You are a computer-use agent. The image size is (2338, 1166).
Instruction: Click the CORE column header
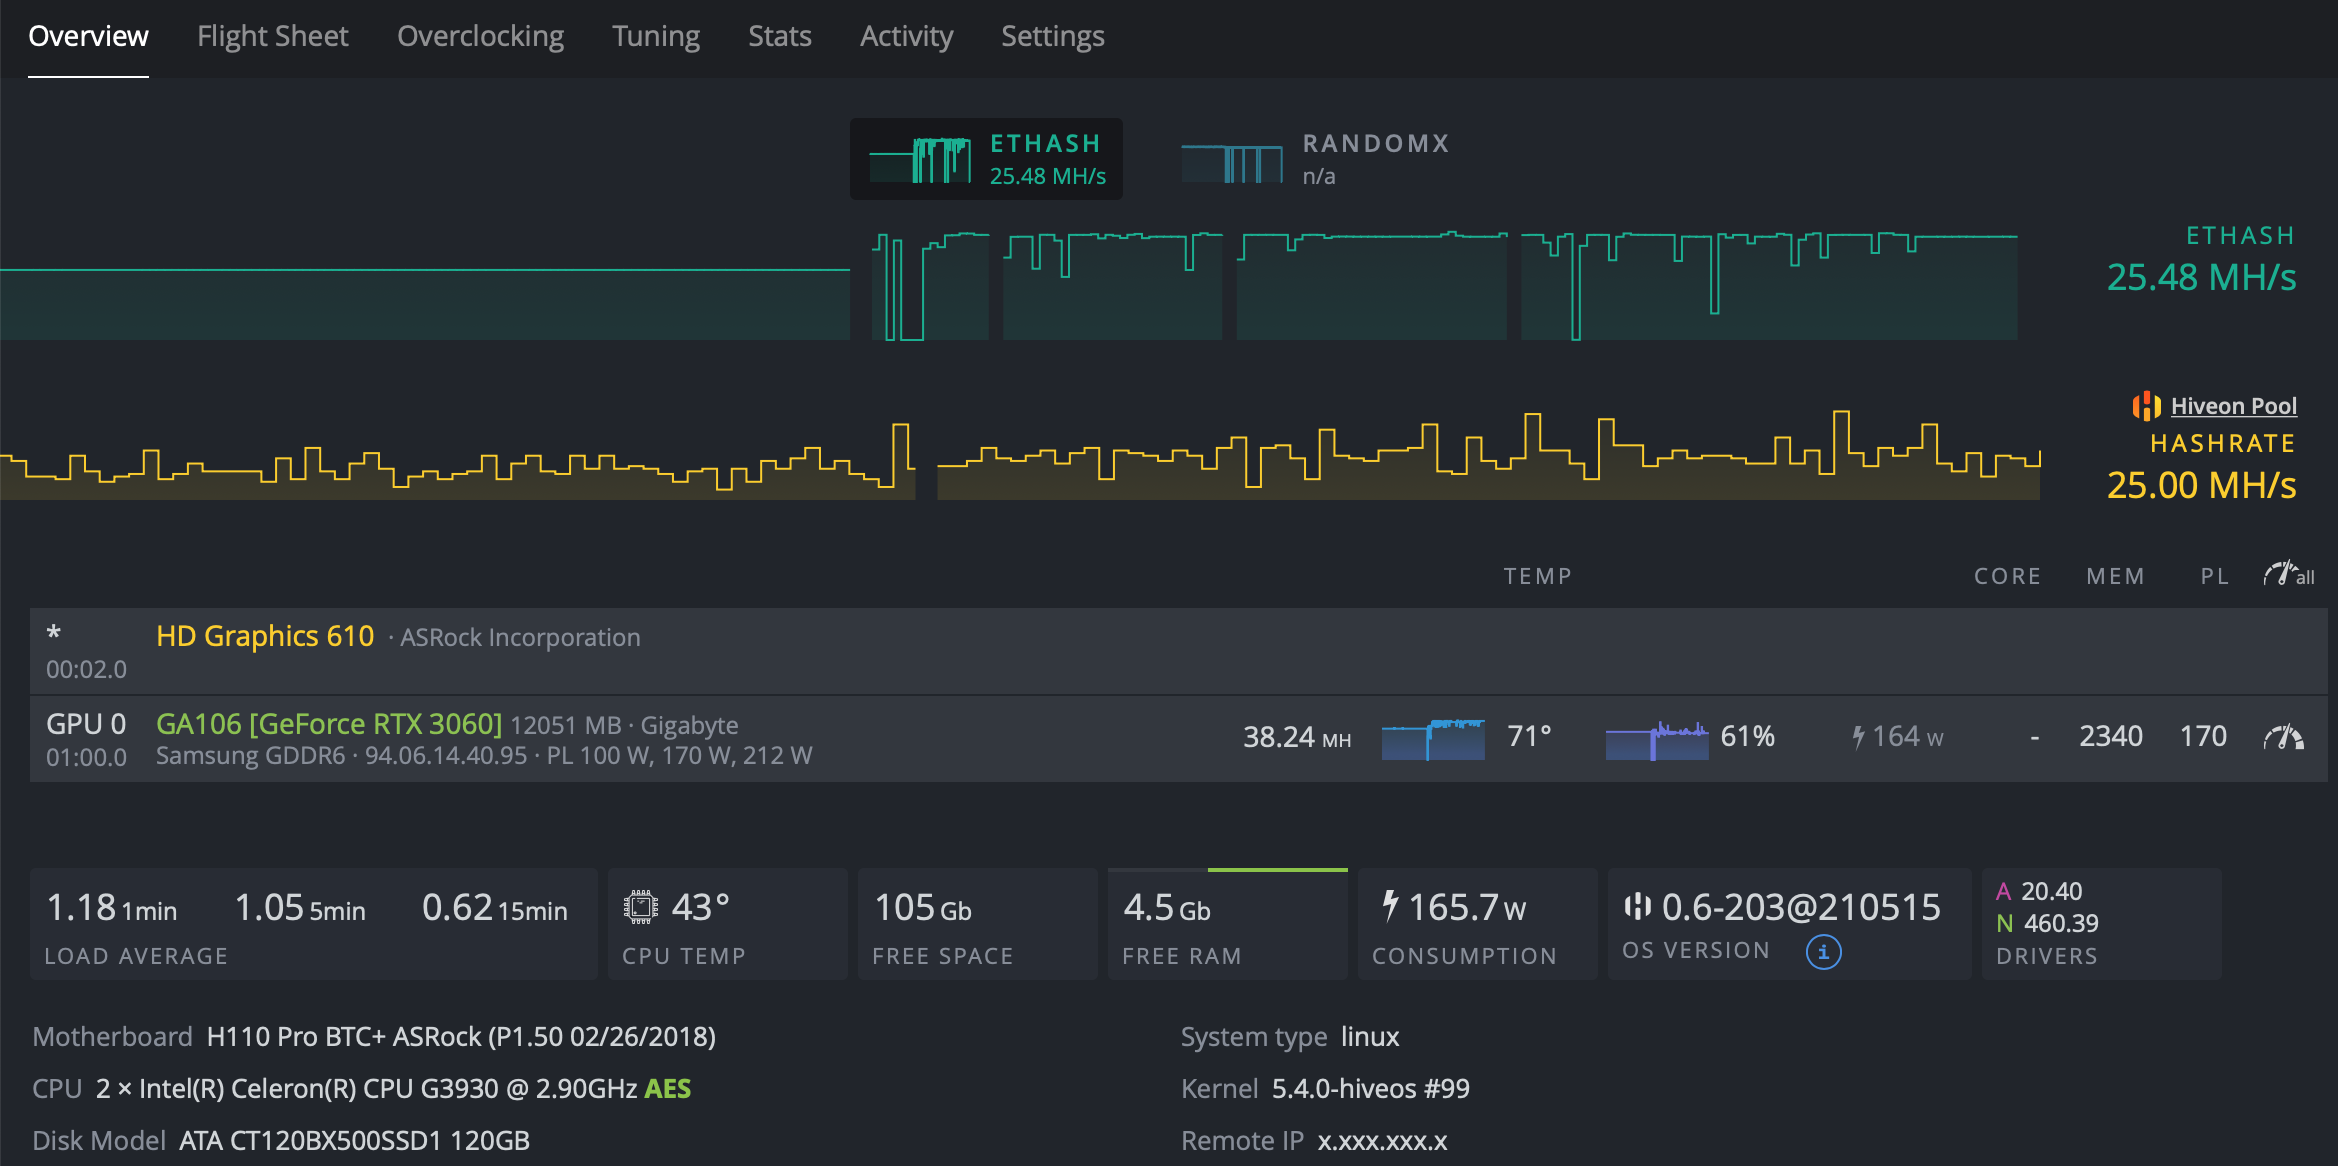2007,576
